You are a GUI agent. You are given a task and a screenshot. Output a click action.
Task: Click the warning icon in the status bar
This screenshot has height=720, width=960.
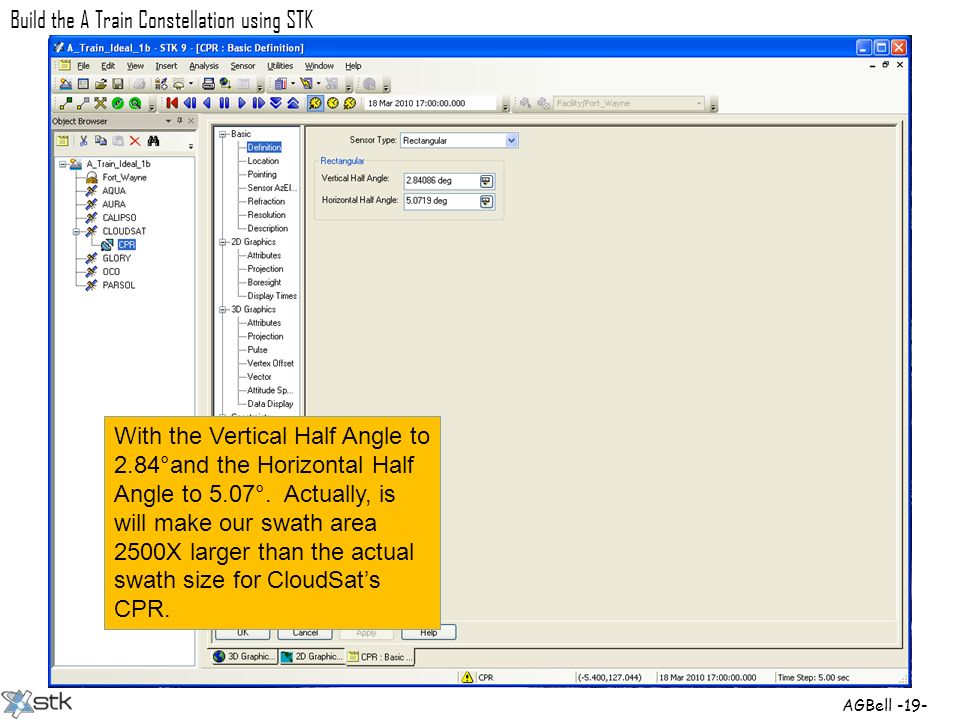[x=467, y=677]
